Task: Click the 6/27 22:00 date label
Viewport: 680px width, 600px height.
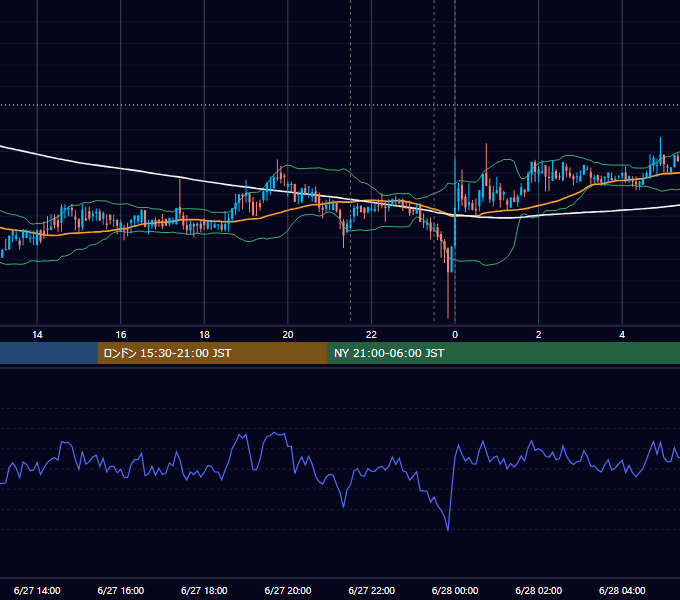Action: (372, 590)
